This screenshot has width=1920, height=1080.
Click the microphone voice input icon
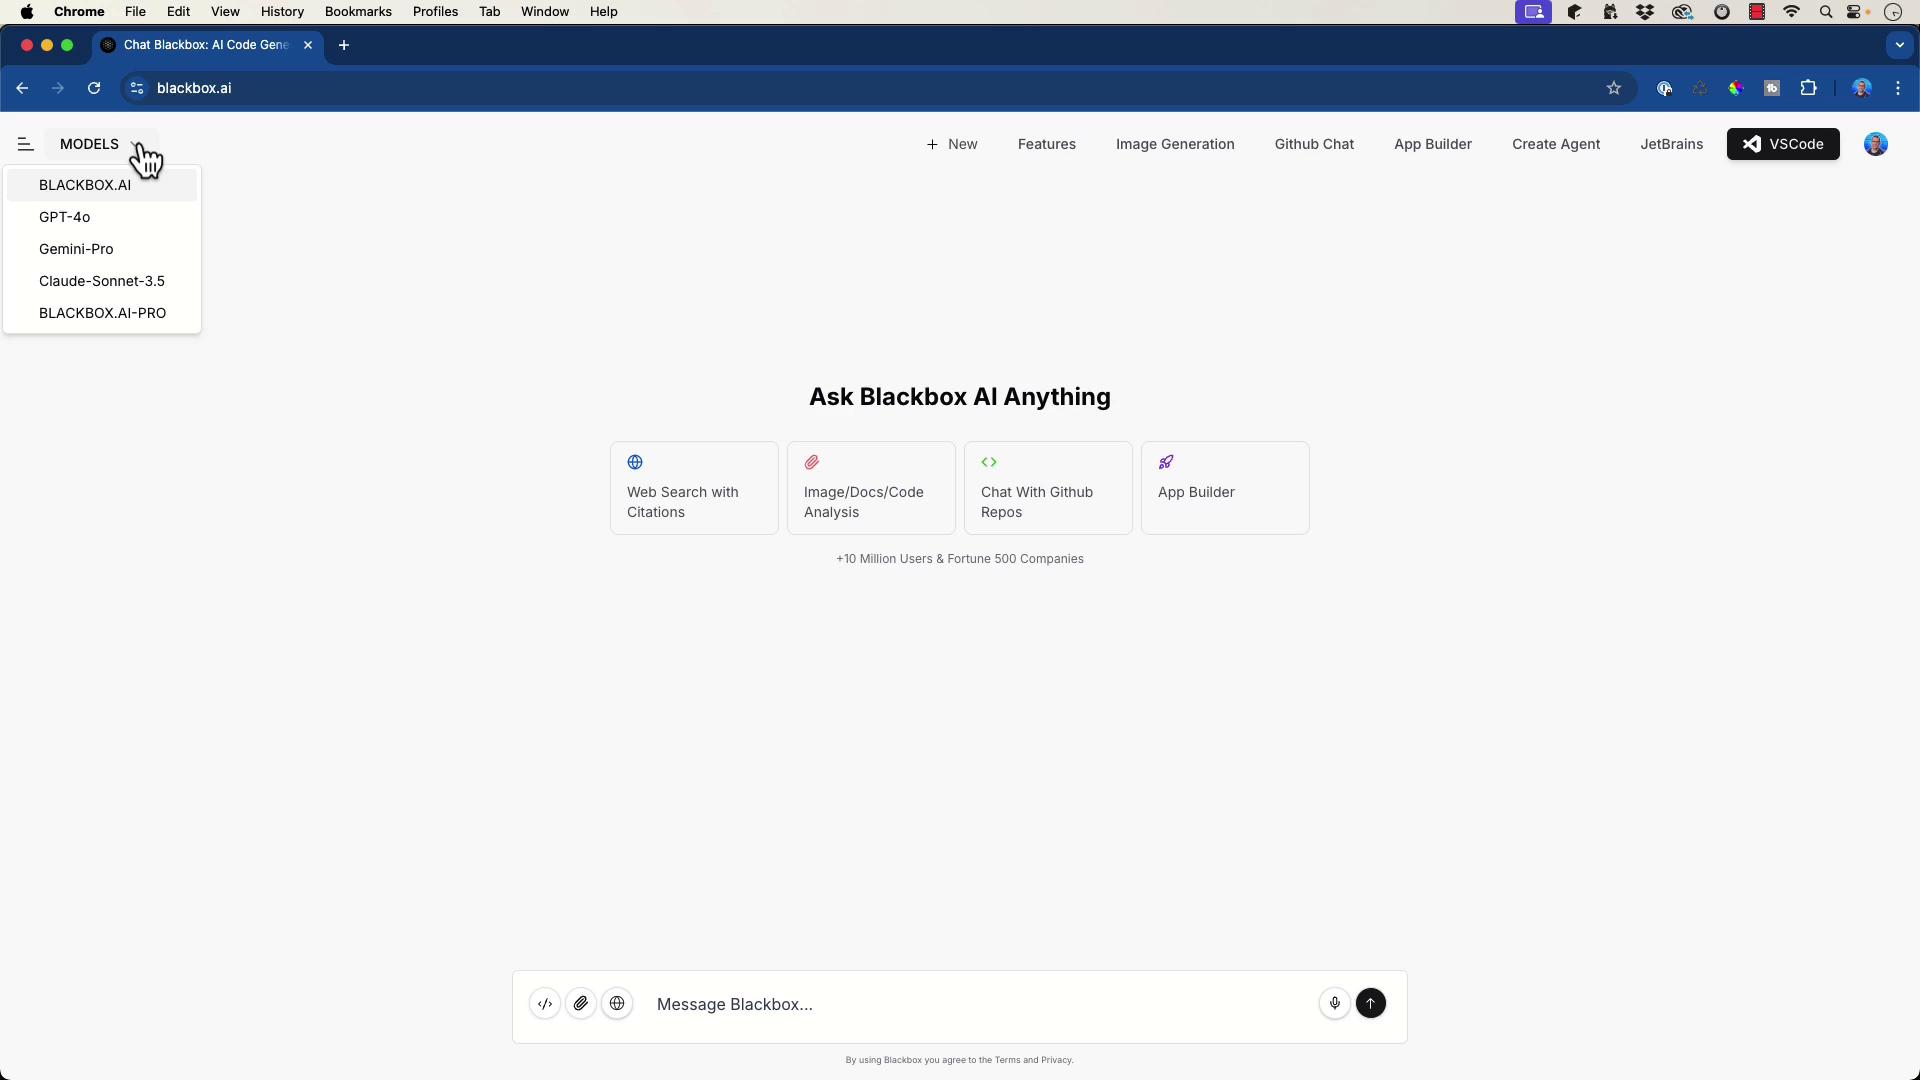(1334, 1004)
